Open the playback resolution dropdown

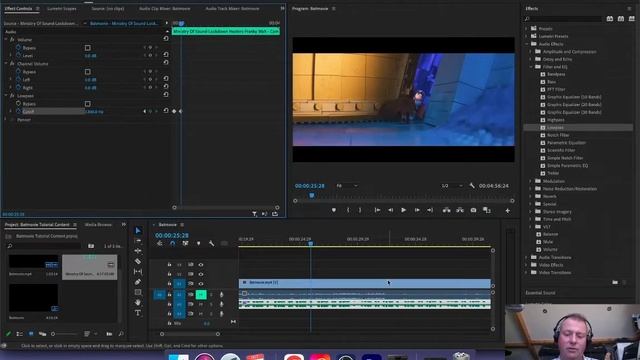point(452,186)
